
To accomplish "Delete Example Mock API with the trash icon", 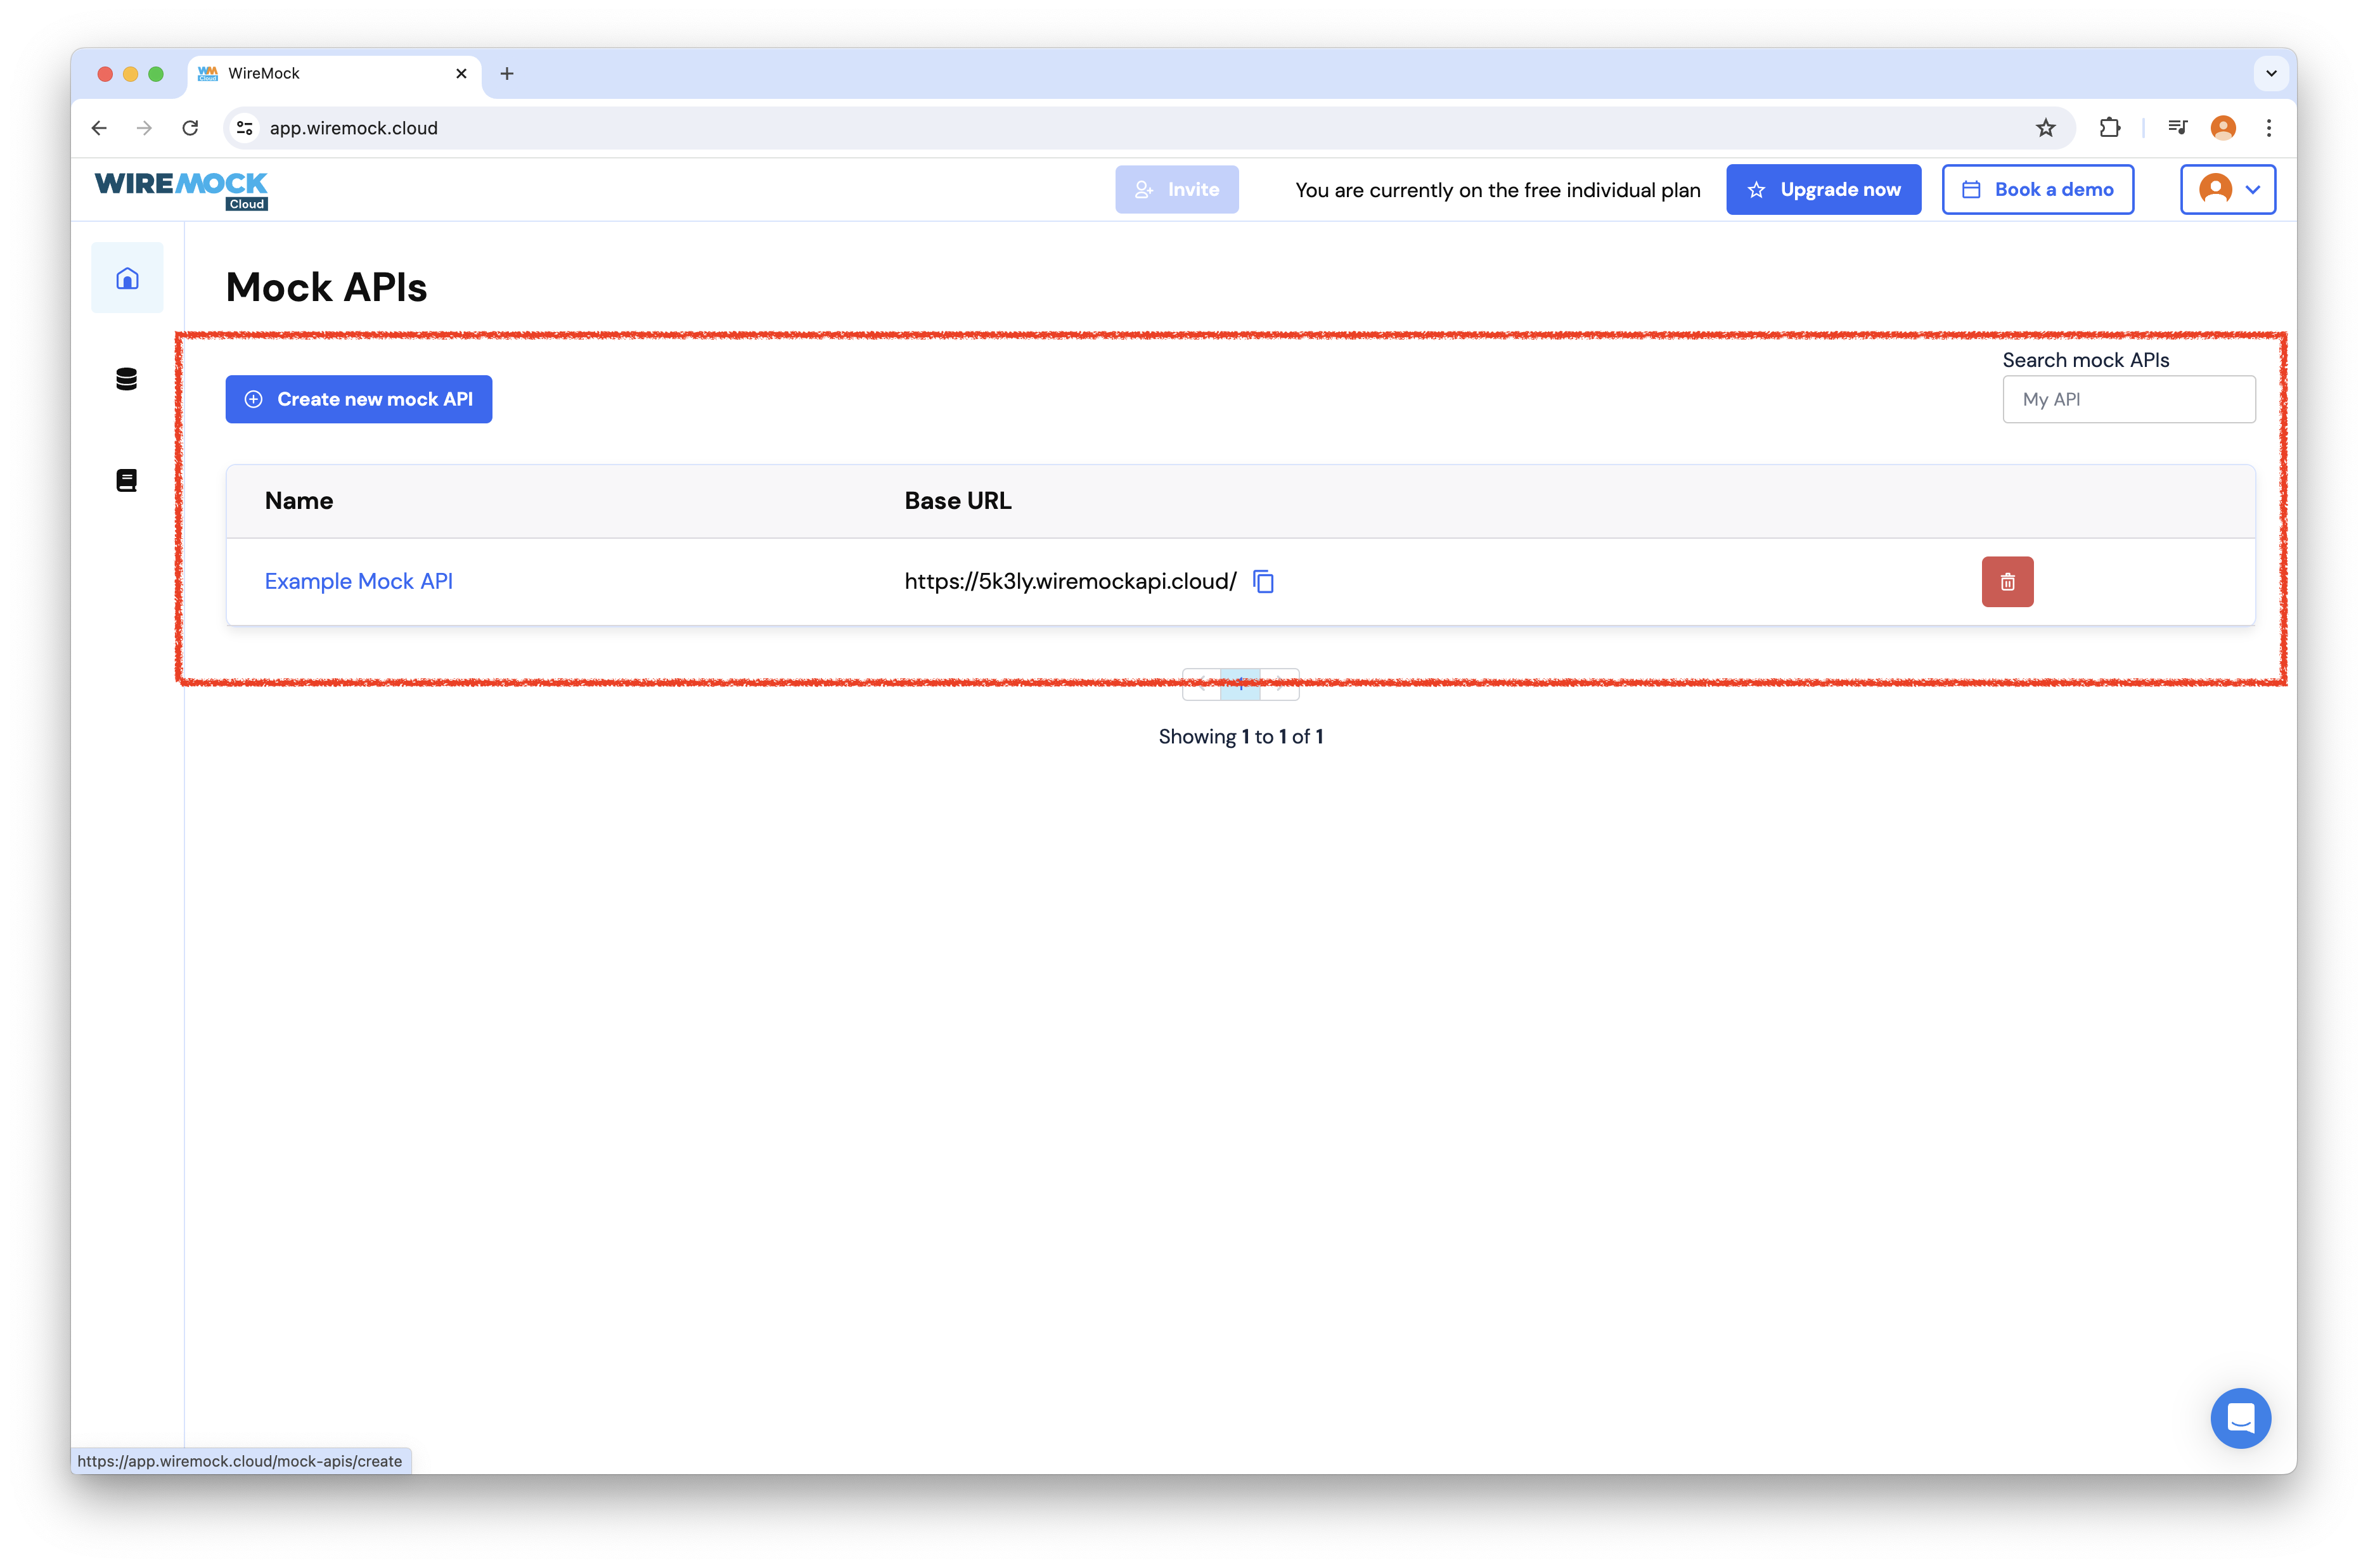I will pos(2007,582).
